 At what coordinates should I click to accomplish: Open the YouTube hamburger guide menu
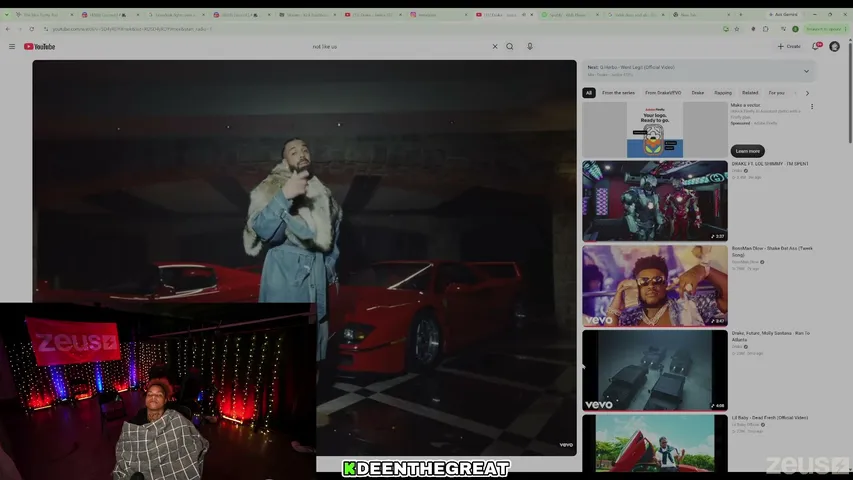click(12, 47)
